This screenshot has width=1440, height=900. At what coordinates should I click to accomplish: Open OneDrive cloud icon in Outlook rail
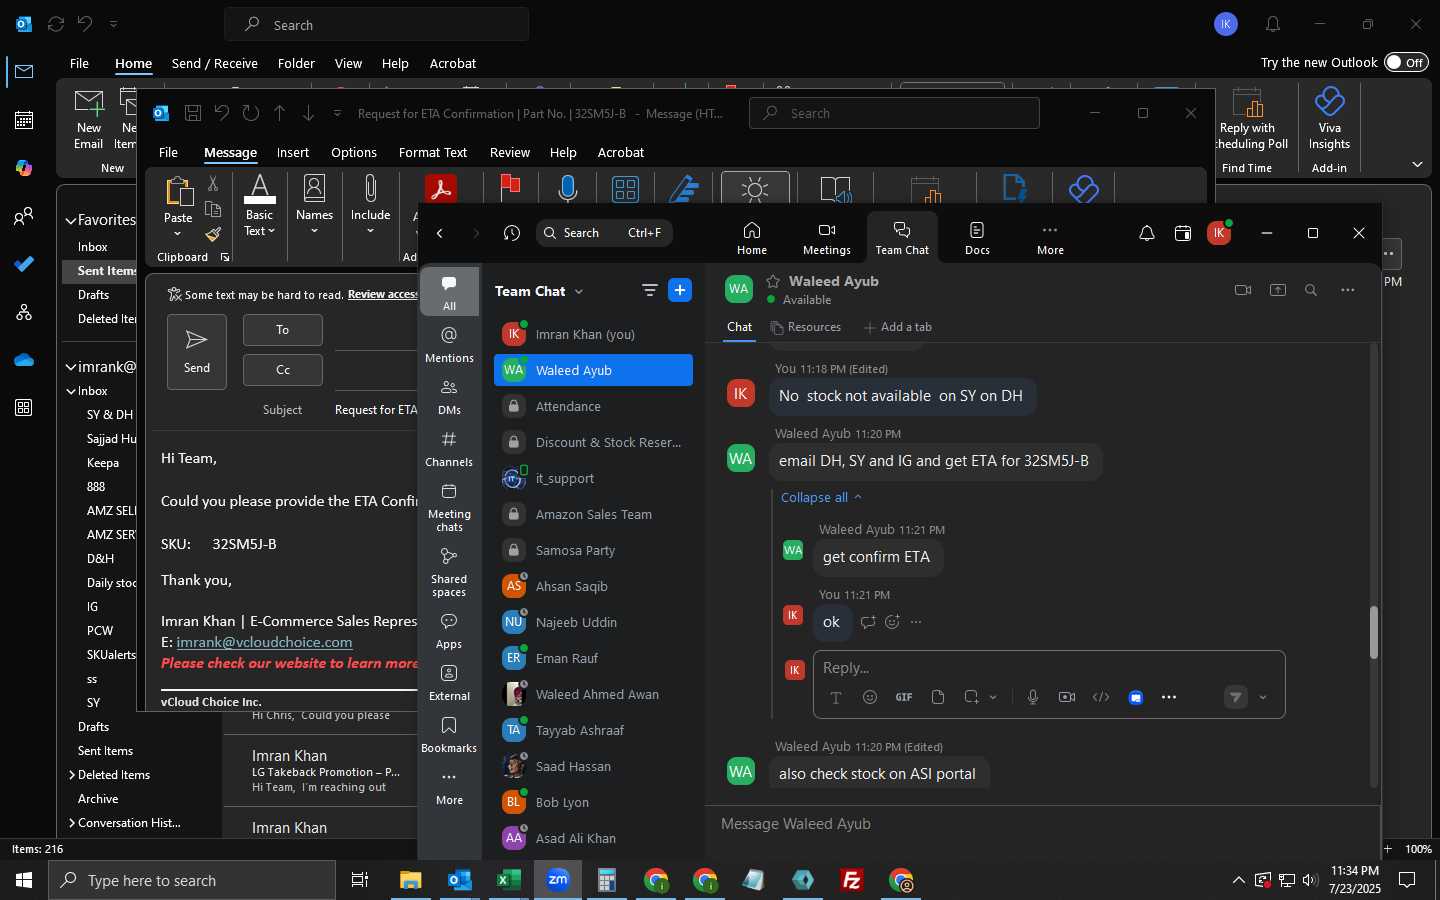pyautogui.click(x=24, y=360)
